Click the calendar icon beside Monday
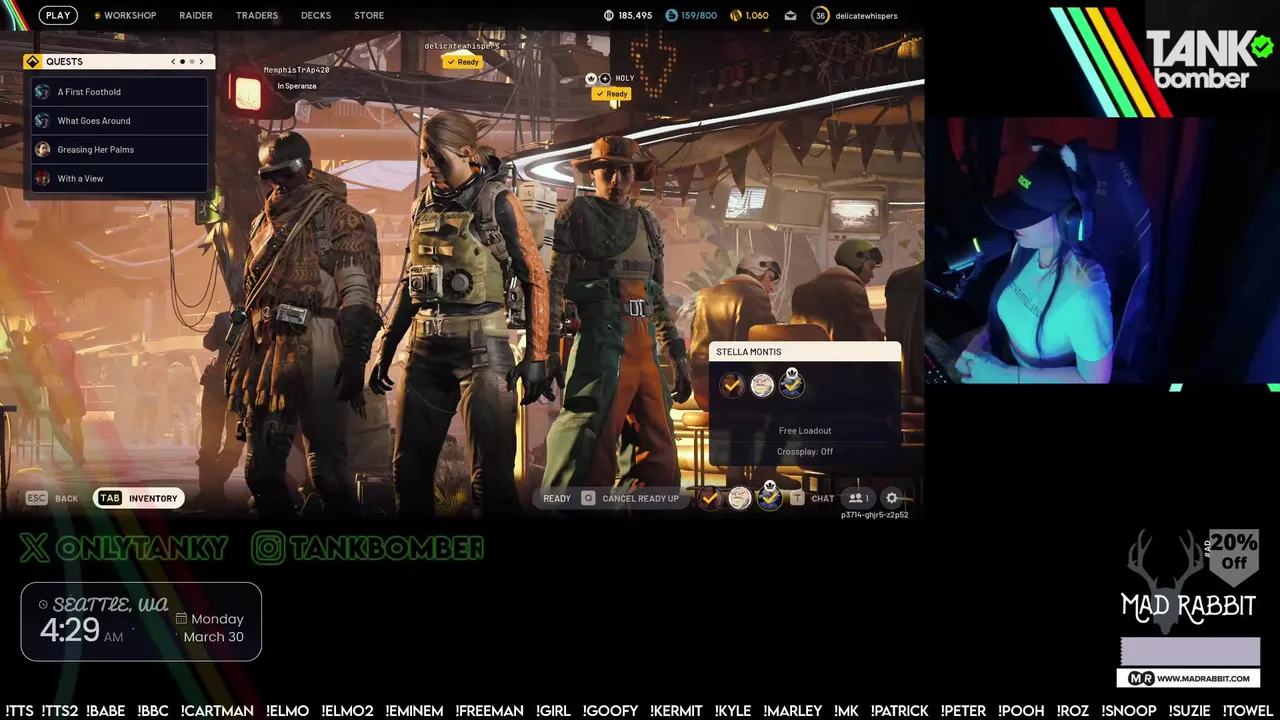 pos(181,619)
